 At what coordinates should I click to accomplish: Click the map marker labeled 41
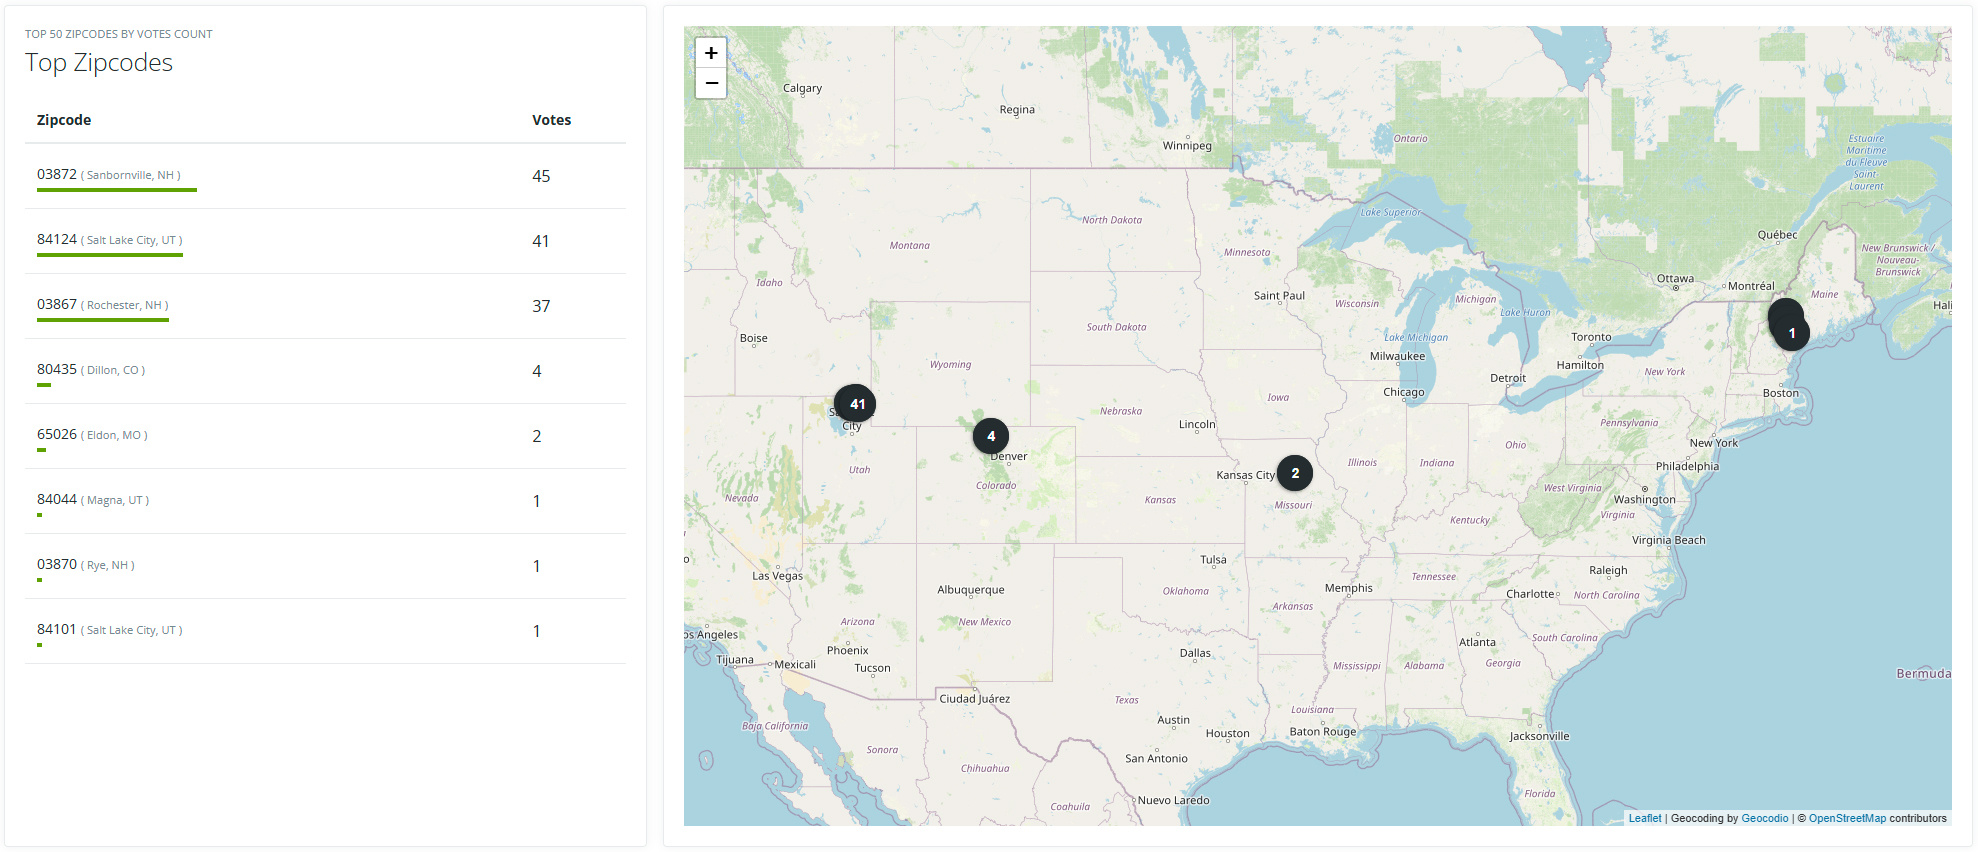tap(855, 404)
